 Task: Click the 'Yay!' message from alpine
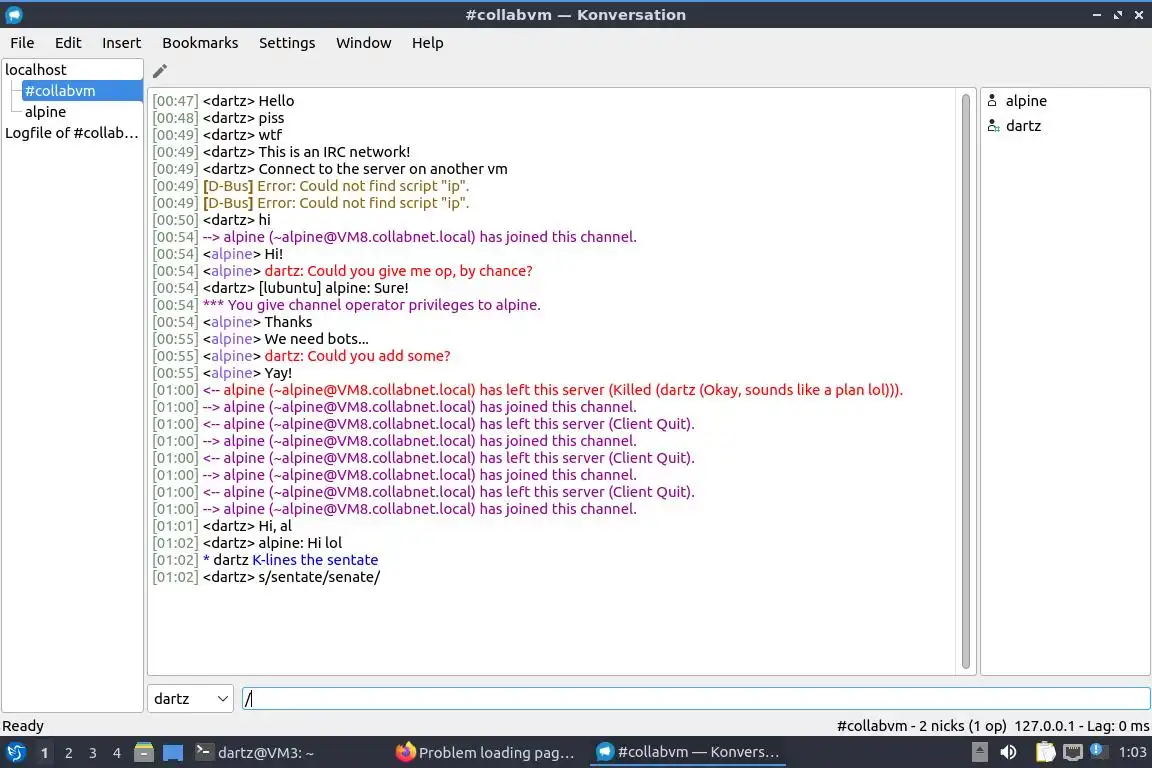[278, 373]
